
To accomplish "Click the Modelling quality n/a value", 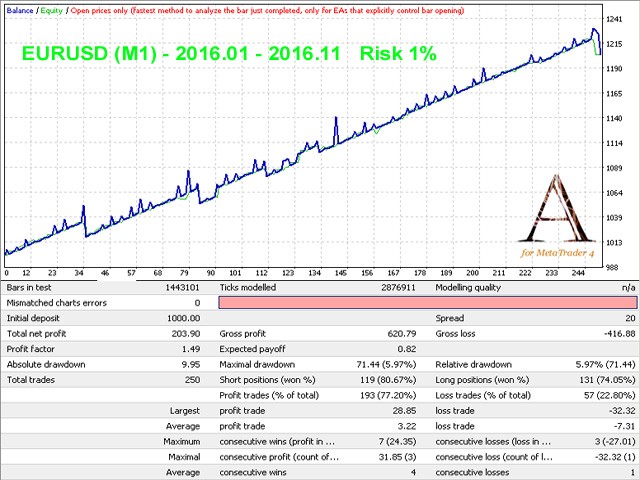I will click(628, 287).
